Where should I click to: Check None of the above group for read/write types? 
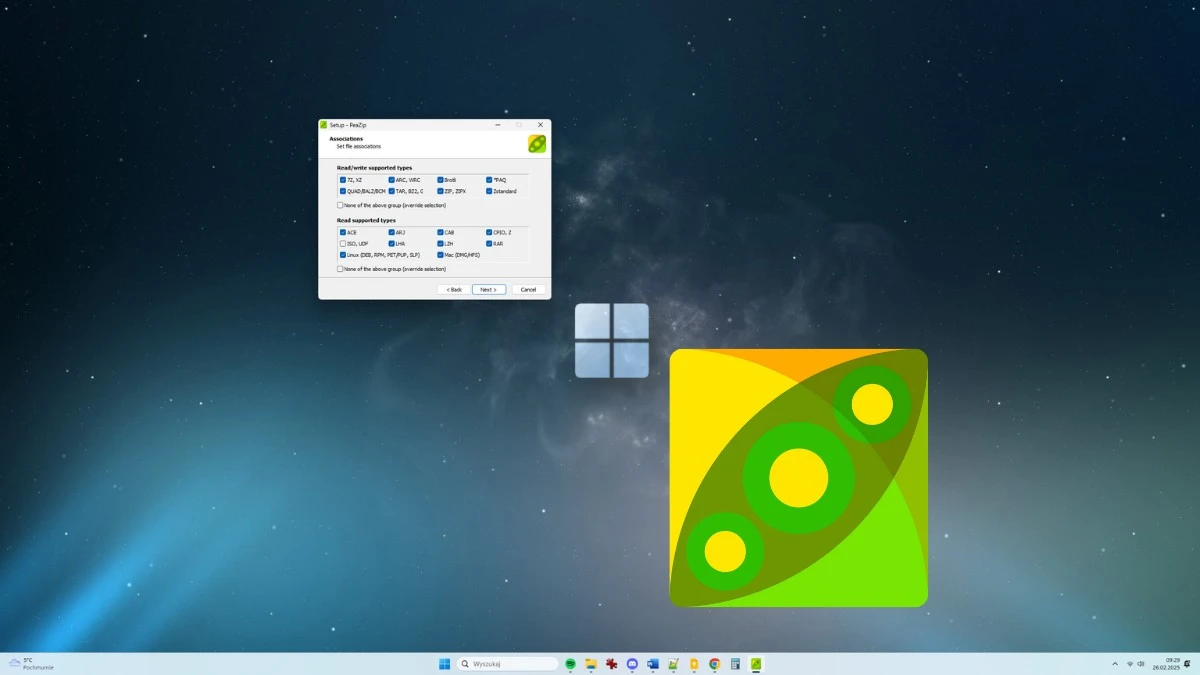tap(340, 205)
